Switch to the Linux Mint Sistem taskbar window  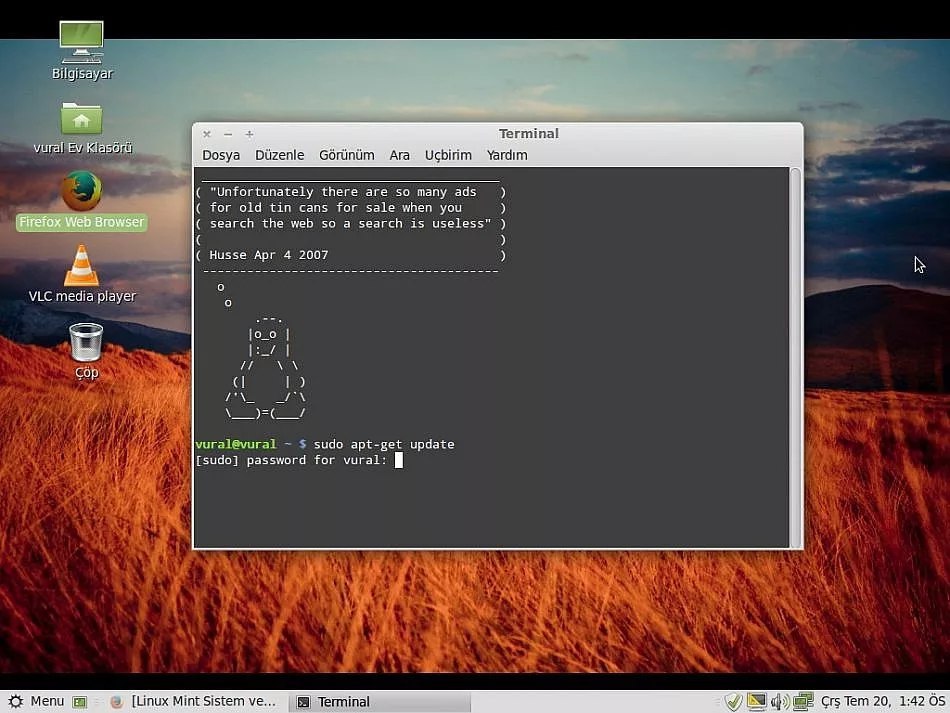[x=193, y=701]
